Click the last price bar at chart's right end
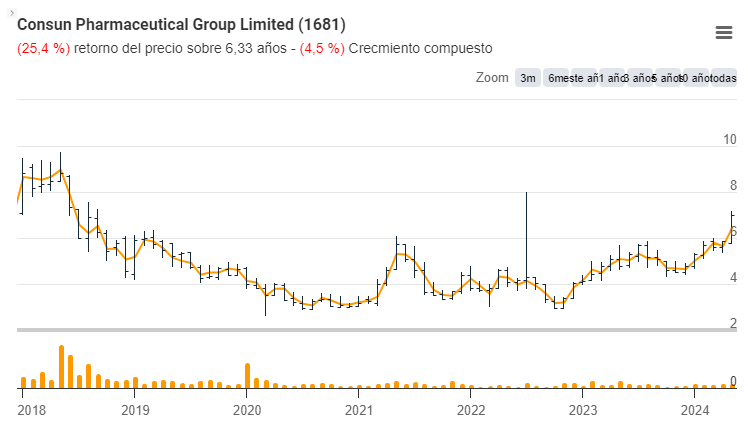The height and width of the screenshot is (424, 748). 732,228
